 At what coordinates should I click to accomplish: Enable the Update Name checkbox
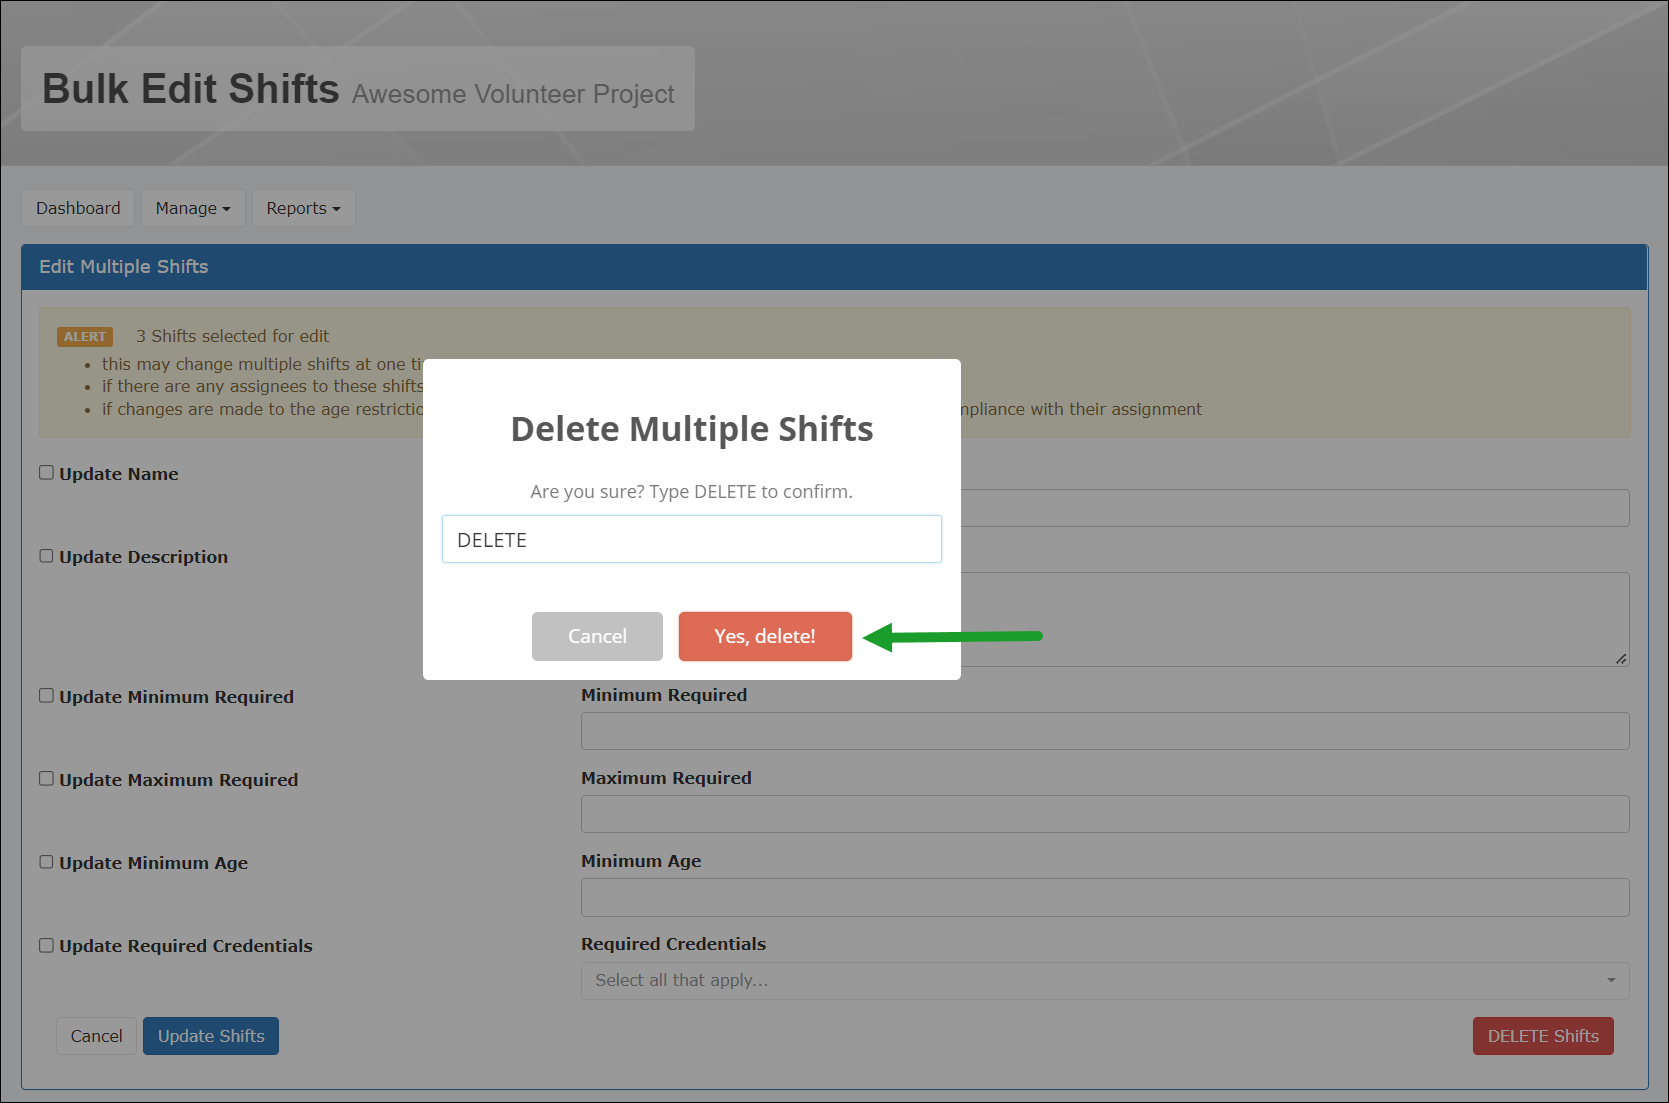click(46, 472)
